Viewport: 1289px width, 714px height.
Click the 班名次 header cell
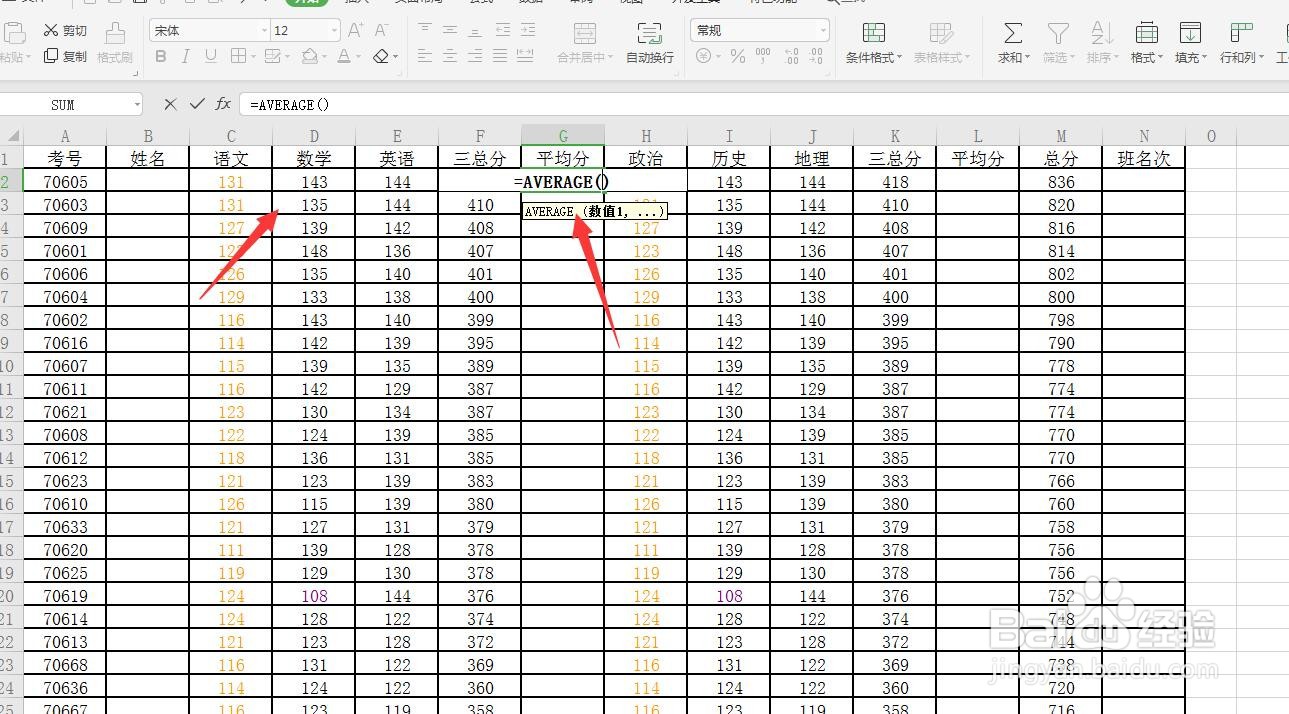coord(1144,158)
